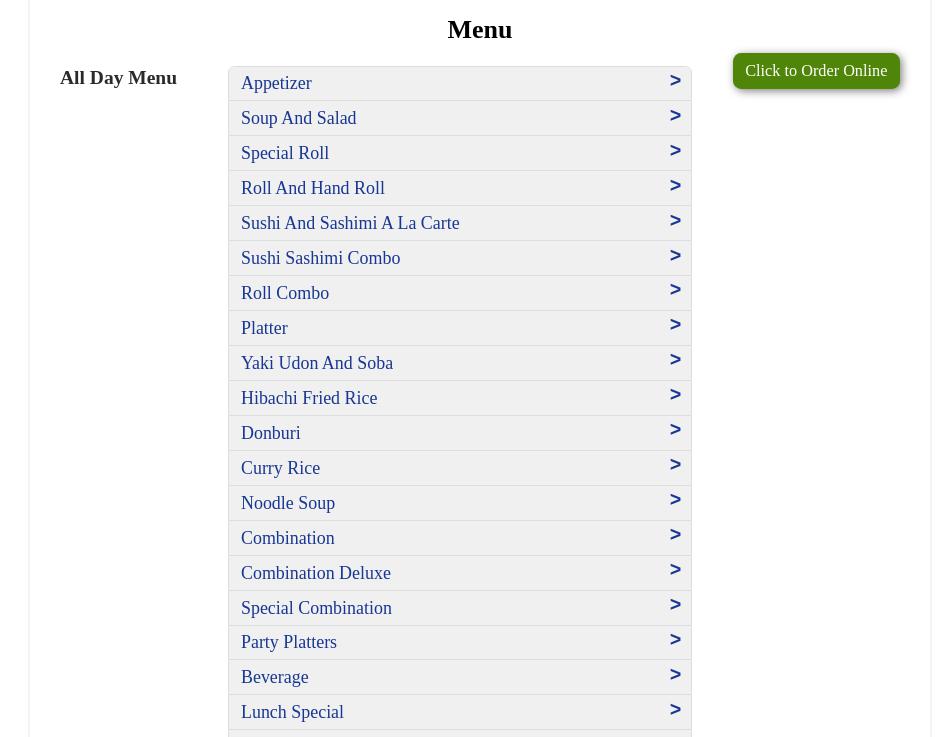The height and width of the screenshot is (737, 945).
Task: Select the Party Platters category
Action: click(x=289, y=642)
